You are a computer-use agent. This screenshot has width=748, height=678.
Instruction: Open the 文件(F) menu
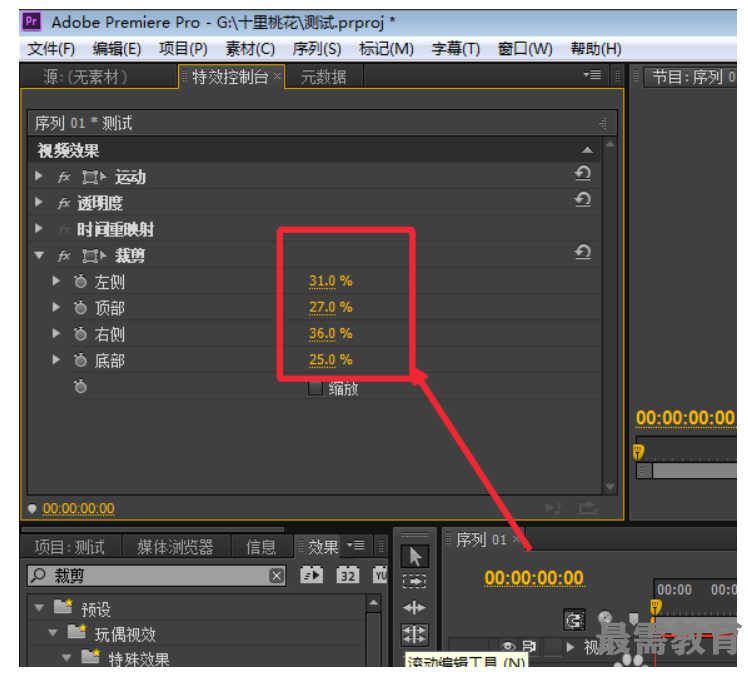[51, 49]
